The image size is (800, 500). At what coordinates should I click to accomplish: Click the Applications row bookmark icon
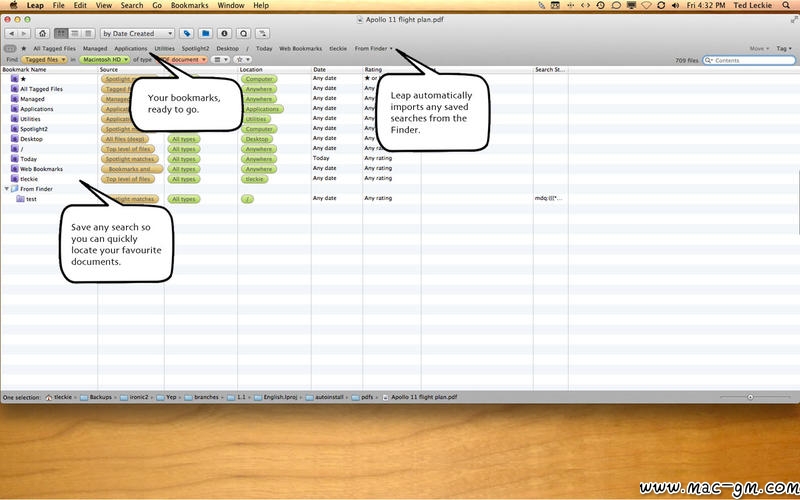point(14,109)
